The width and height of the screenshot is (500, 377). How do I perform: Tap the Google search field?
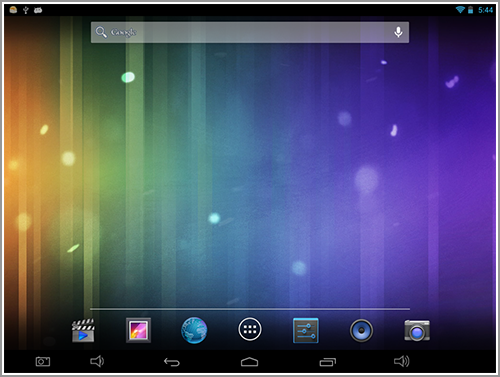(x=250, y=32)
